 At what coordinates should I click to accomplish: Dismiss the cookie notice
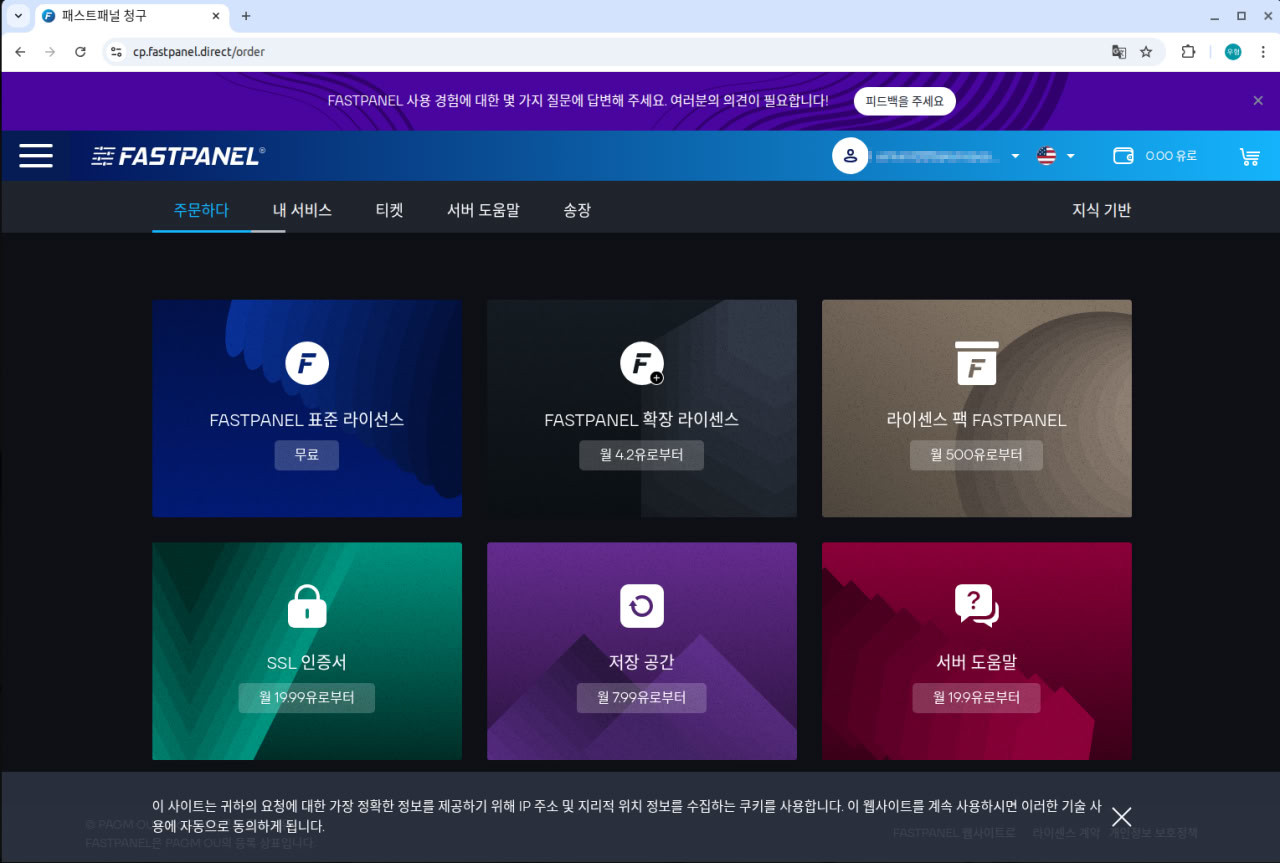1121,816
